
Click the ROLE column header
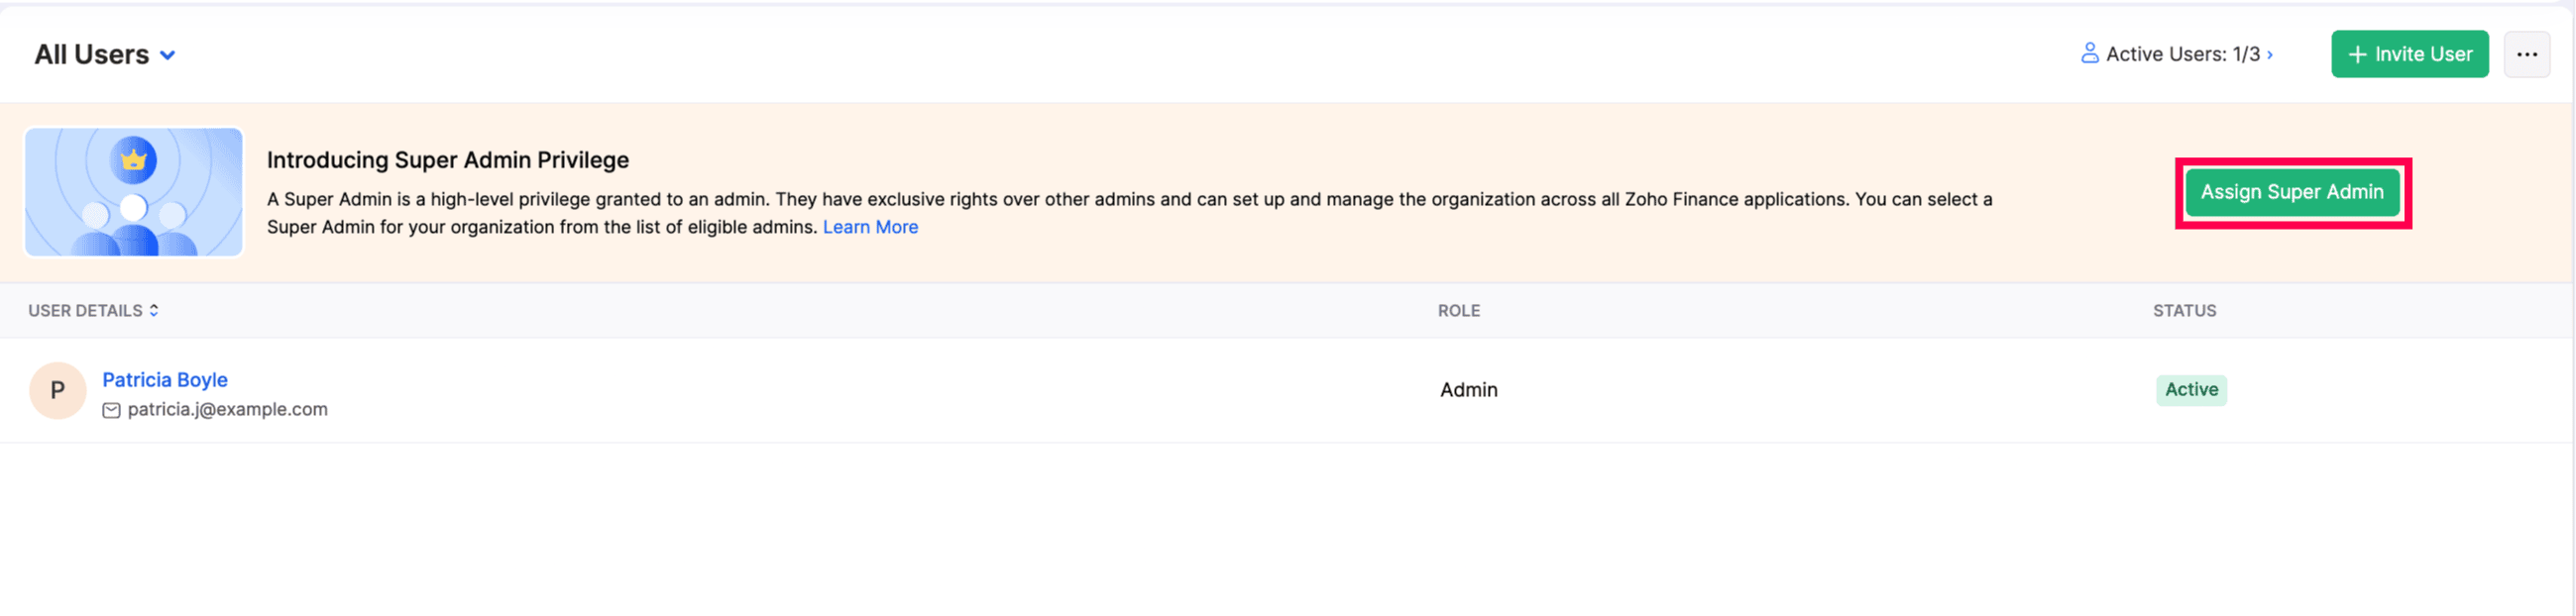coord(1458,311)
